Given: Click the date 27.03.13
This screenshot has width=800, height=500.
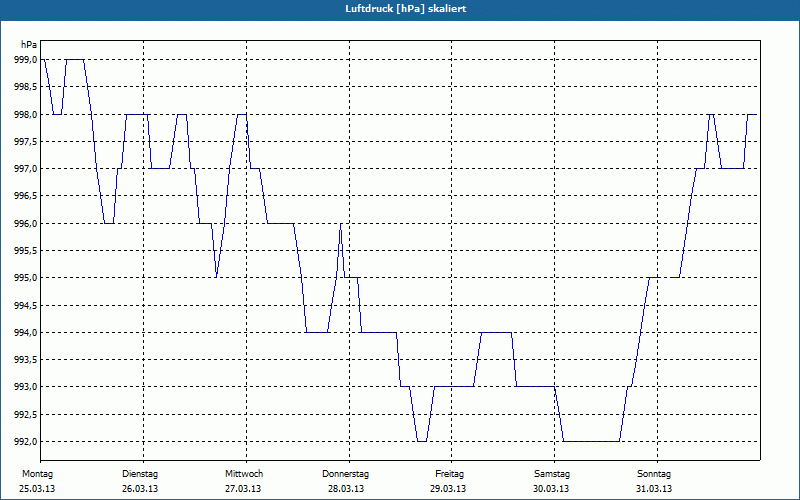Looking at the screenshot, I should pyautogui.click(x=243, y=489).
